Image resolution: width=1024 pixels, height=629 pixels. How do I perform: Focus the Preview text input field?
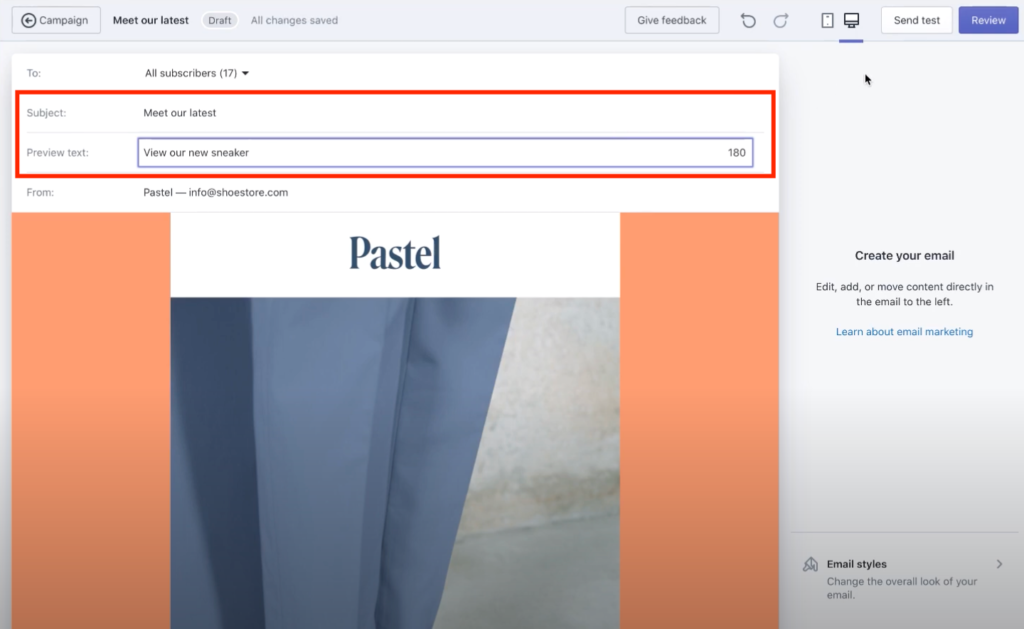coord(445,152)
